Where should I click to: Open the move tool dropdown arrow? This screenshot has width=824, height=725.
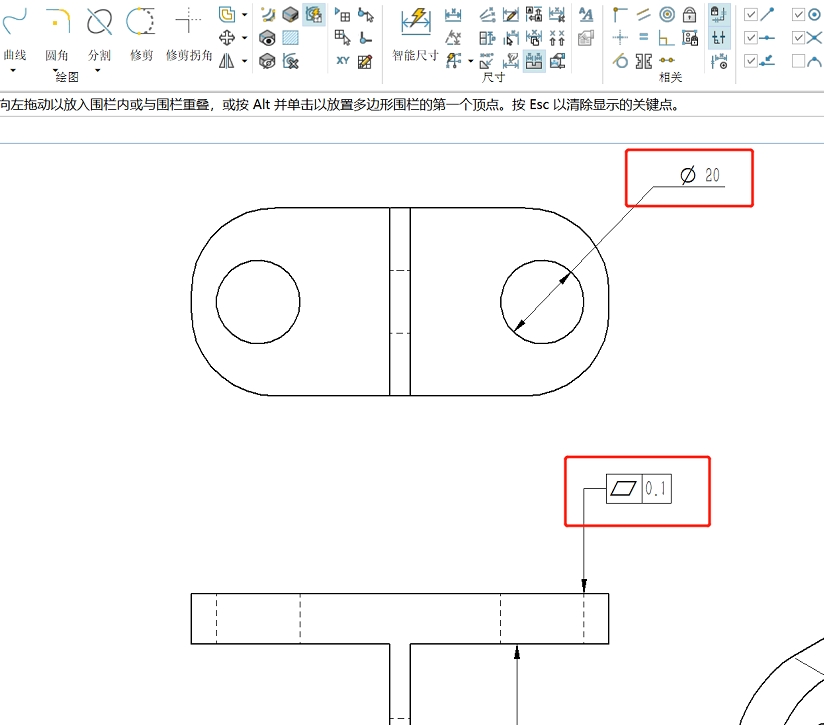click(244, 38)
